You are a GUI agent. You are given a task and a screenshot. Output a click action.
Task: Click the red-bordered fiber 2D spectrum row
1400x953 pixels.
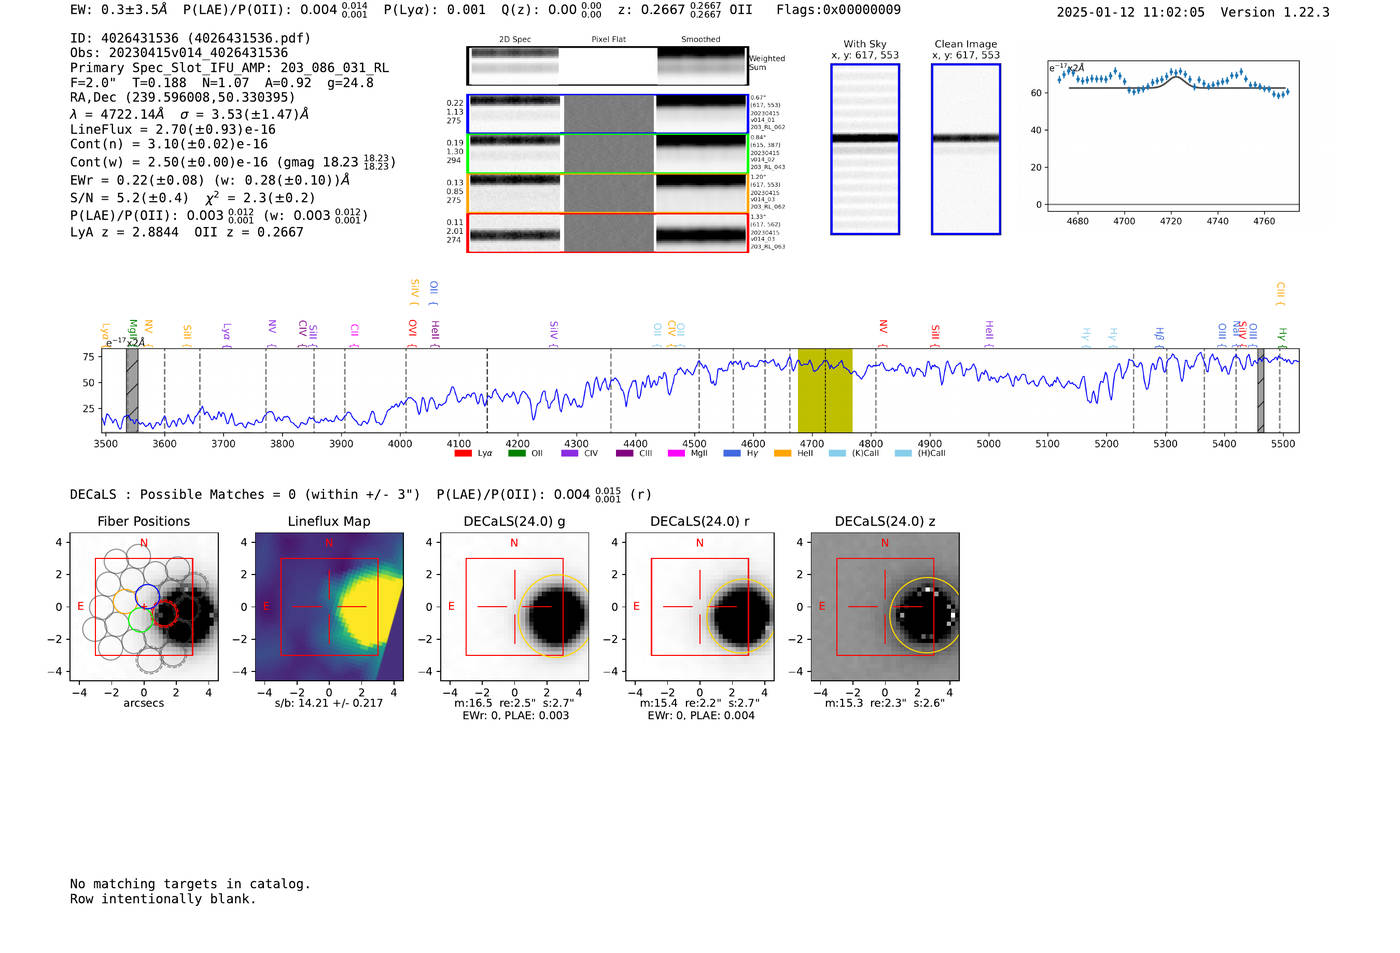607,233
